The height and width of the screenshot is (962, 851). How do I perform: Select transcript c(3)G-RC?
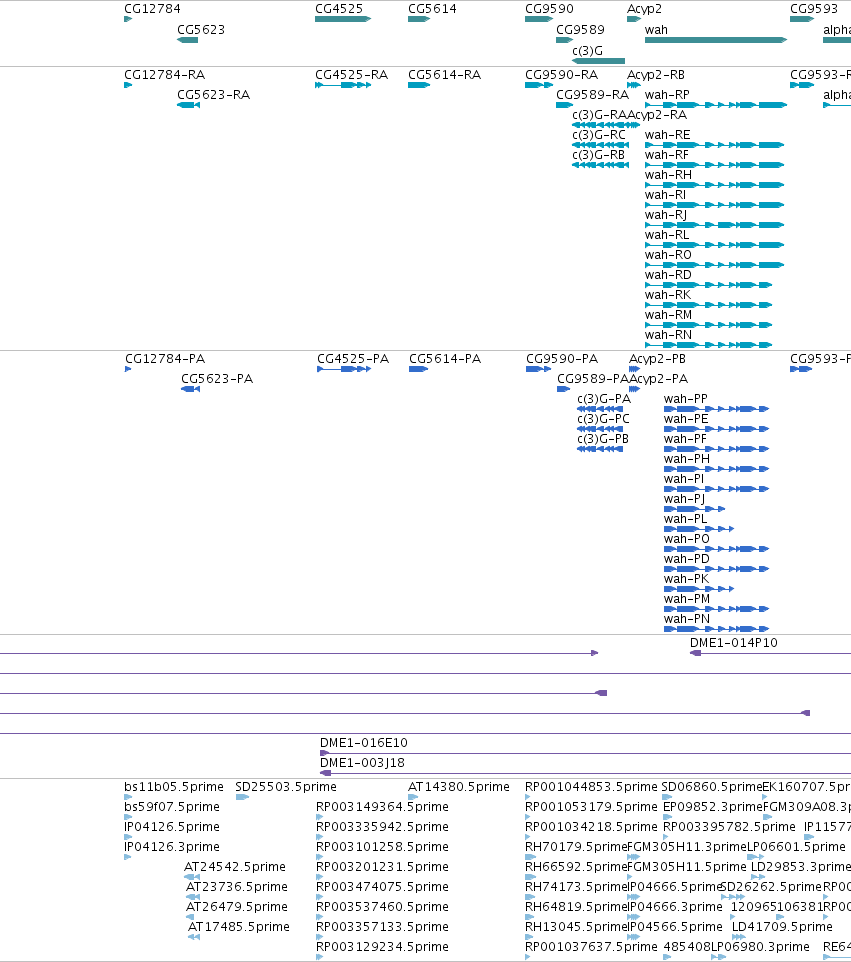click(x=599, y=135)
